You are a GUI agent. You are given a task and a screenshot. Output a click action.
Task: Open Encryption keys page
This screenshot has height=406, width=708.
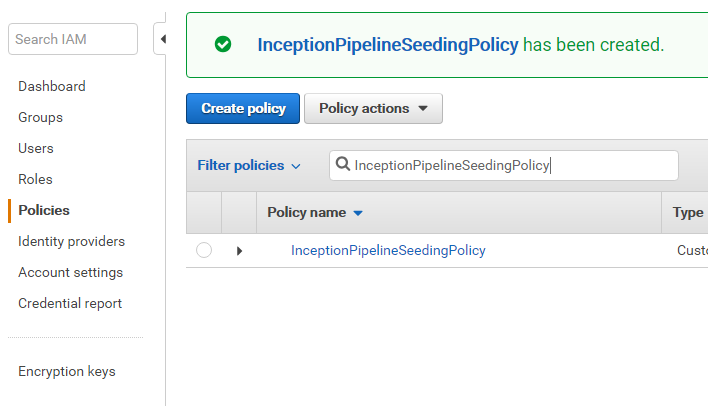[x=67, y=371]
